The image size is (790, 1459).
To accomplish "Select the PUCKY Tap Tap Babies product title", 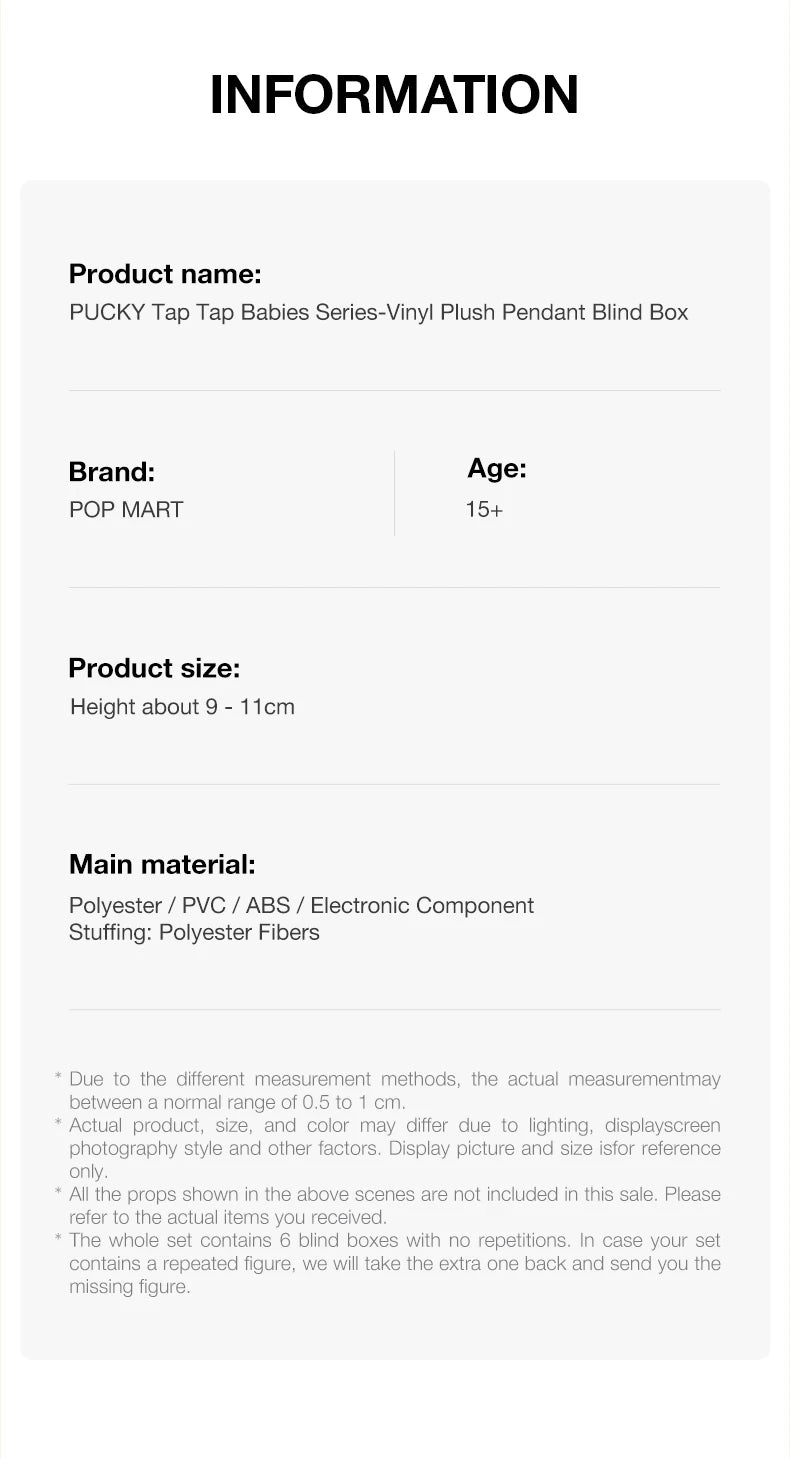I will [x=379, y=312].
